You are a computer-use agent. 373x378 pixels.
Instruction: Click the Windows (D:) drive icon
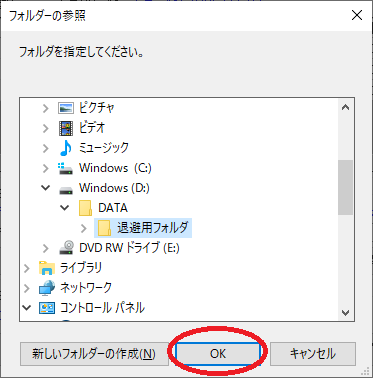66,190
